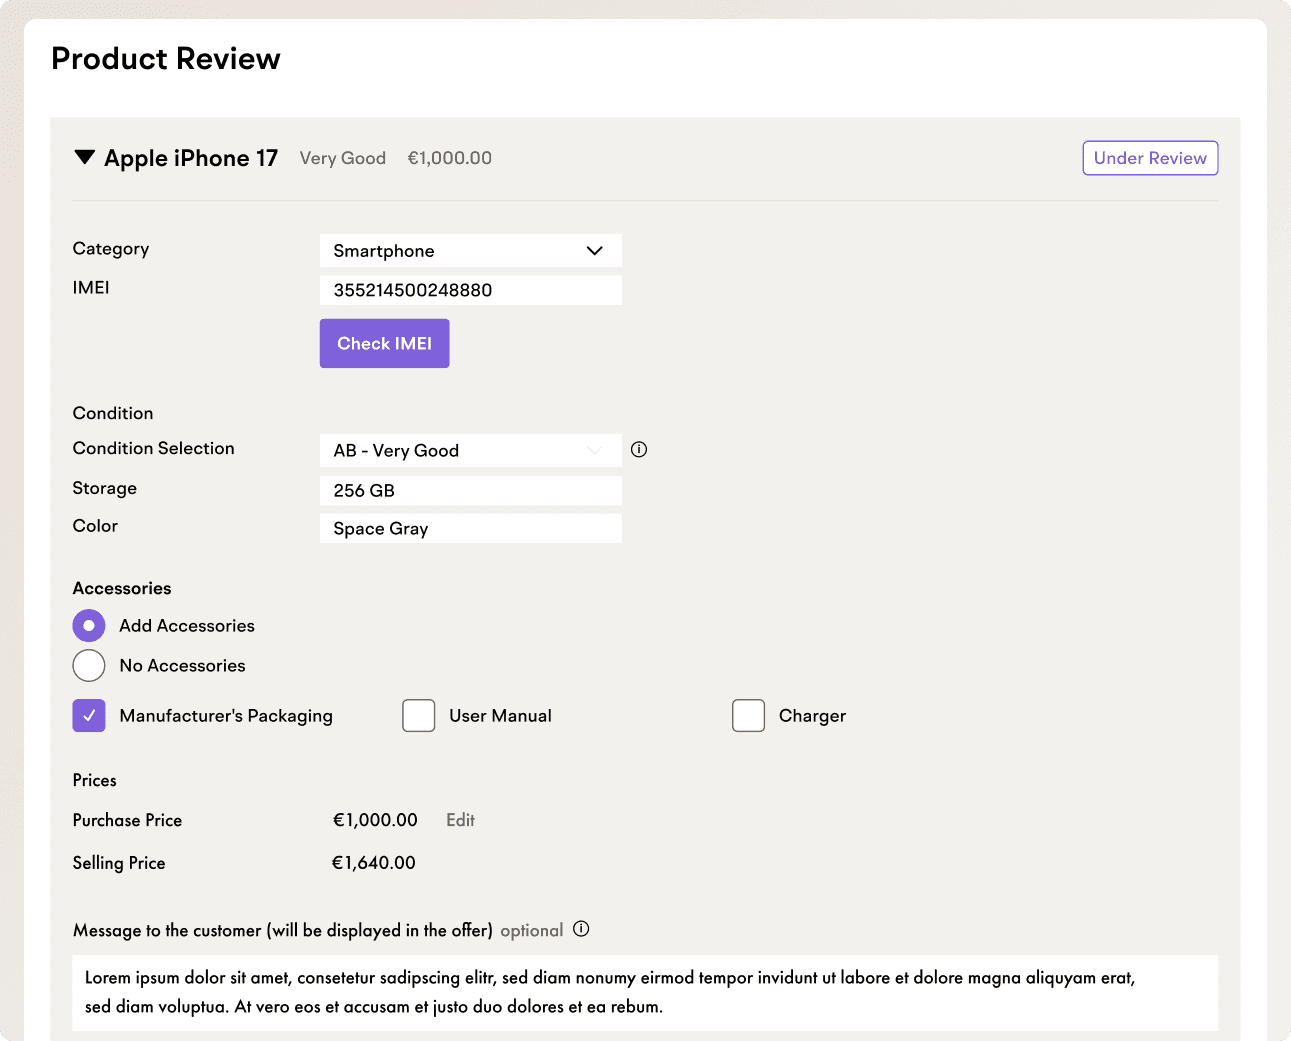Click into the IMEI input field

point(470,290)
